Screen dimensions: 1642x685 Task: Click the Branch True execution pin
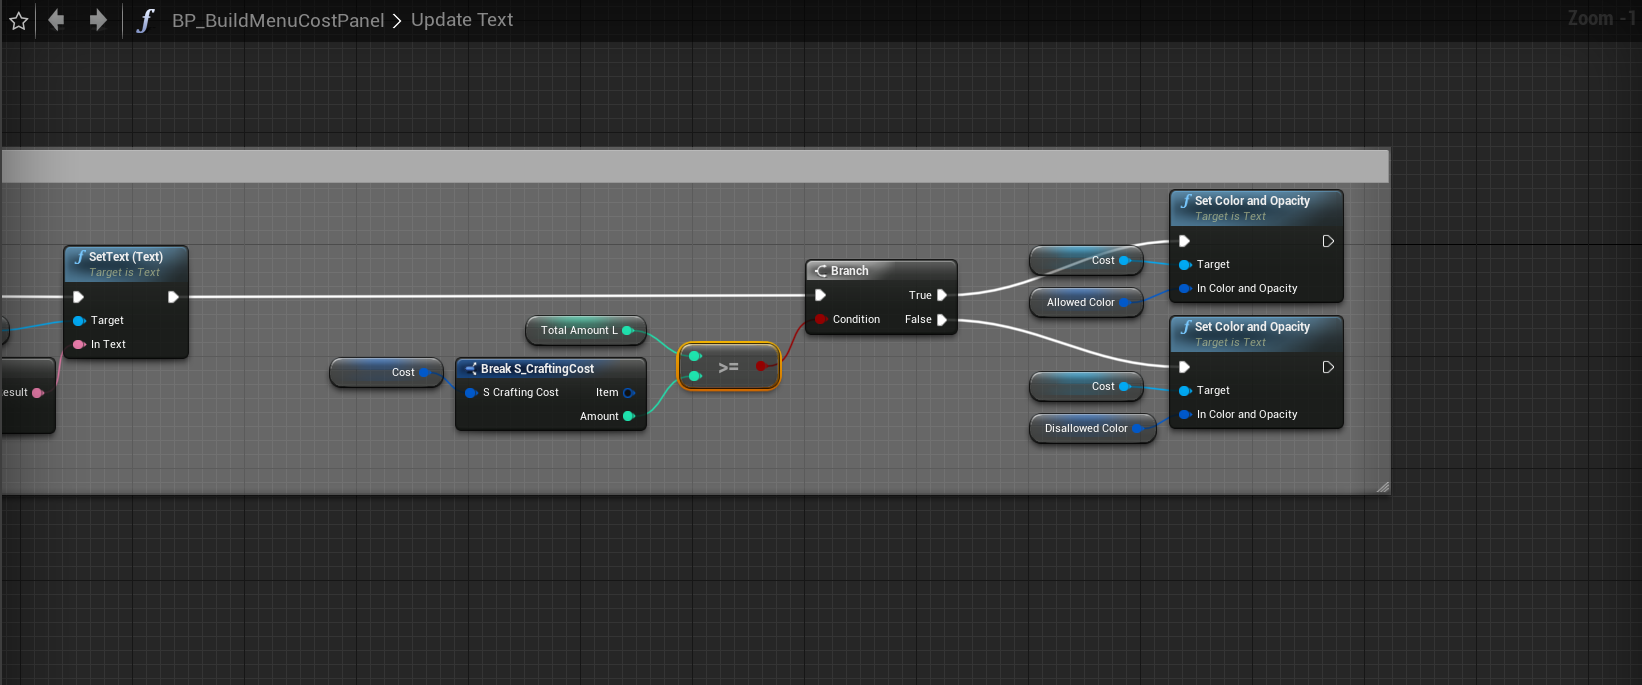941,295
